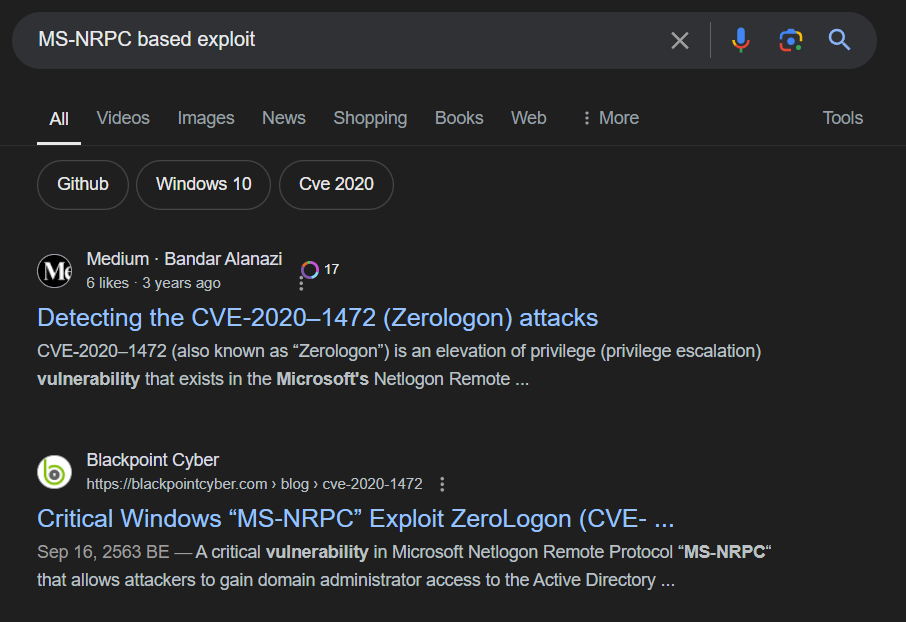Click inside the search input field
This screenshot has width=906, height=622.
click(300, 40)
